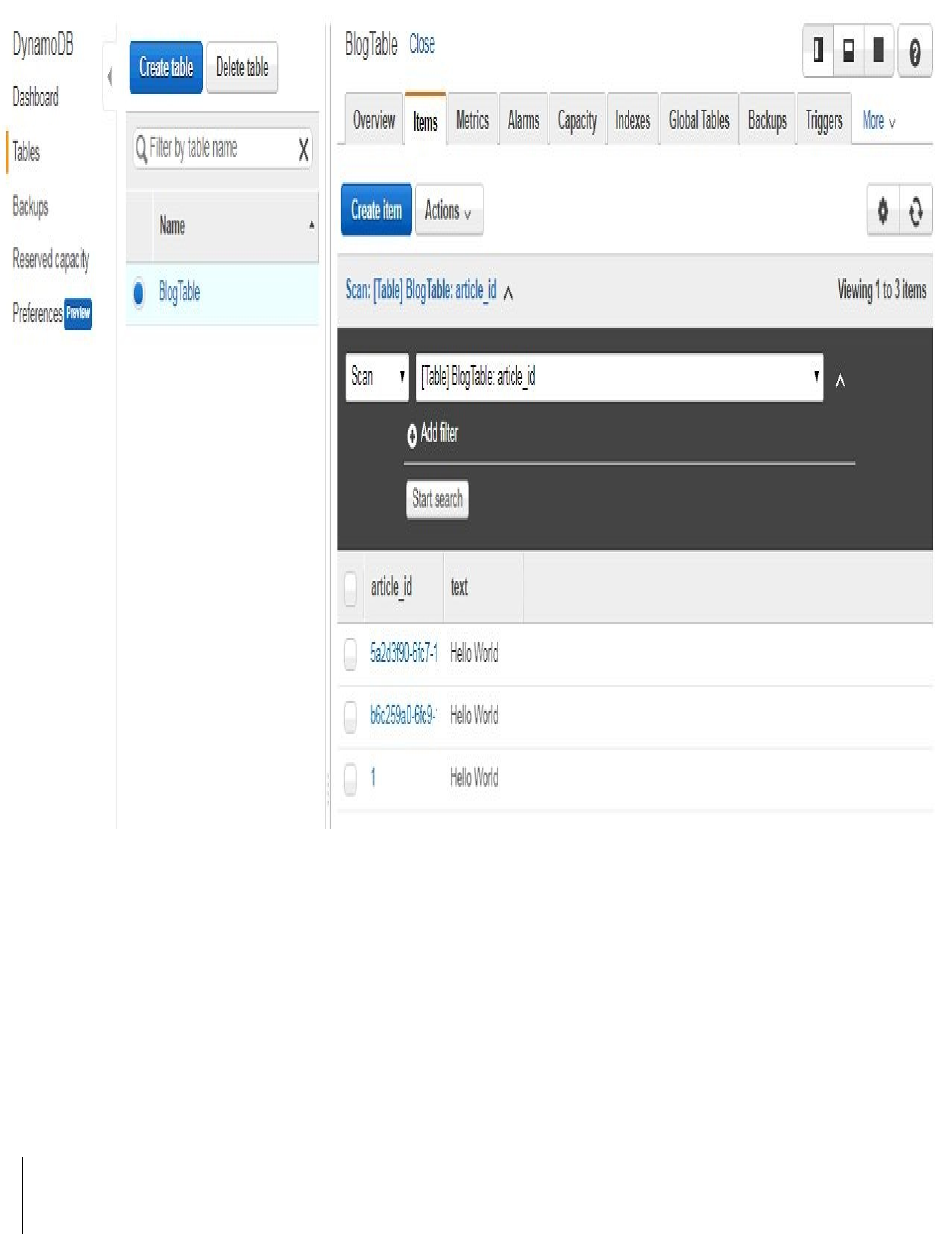Open the Actions dropdown
The width and height of the screenshot is (937, 1234).
[x=449, y=211]
